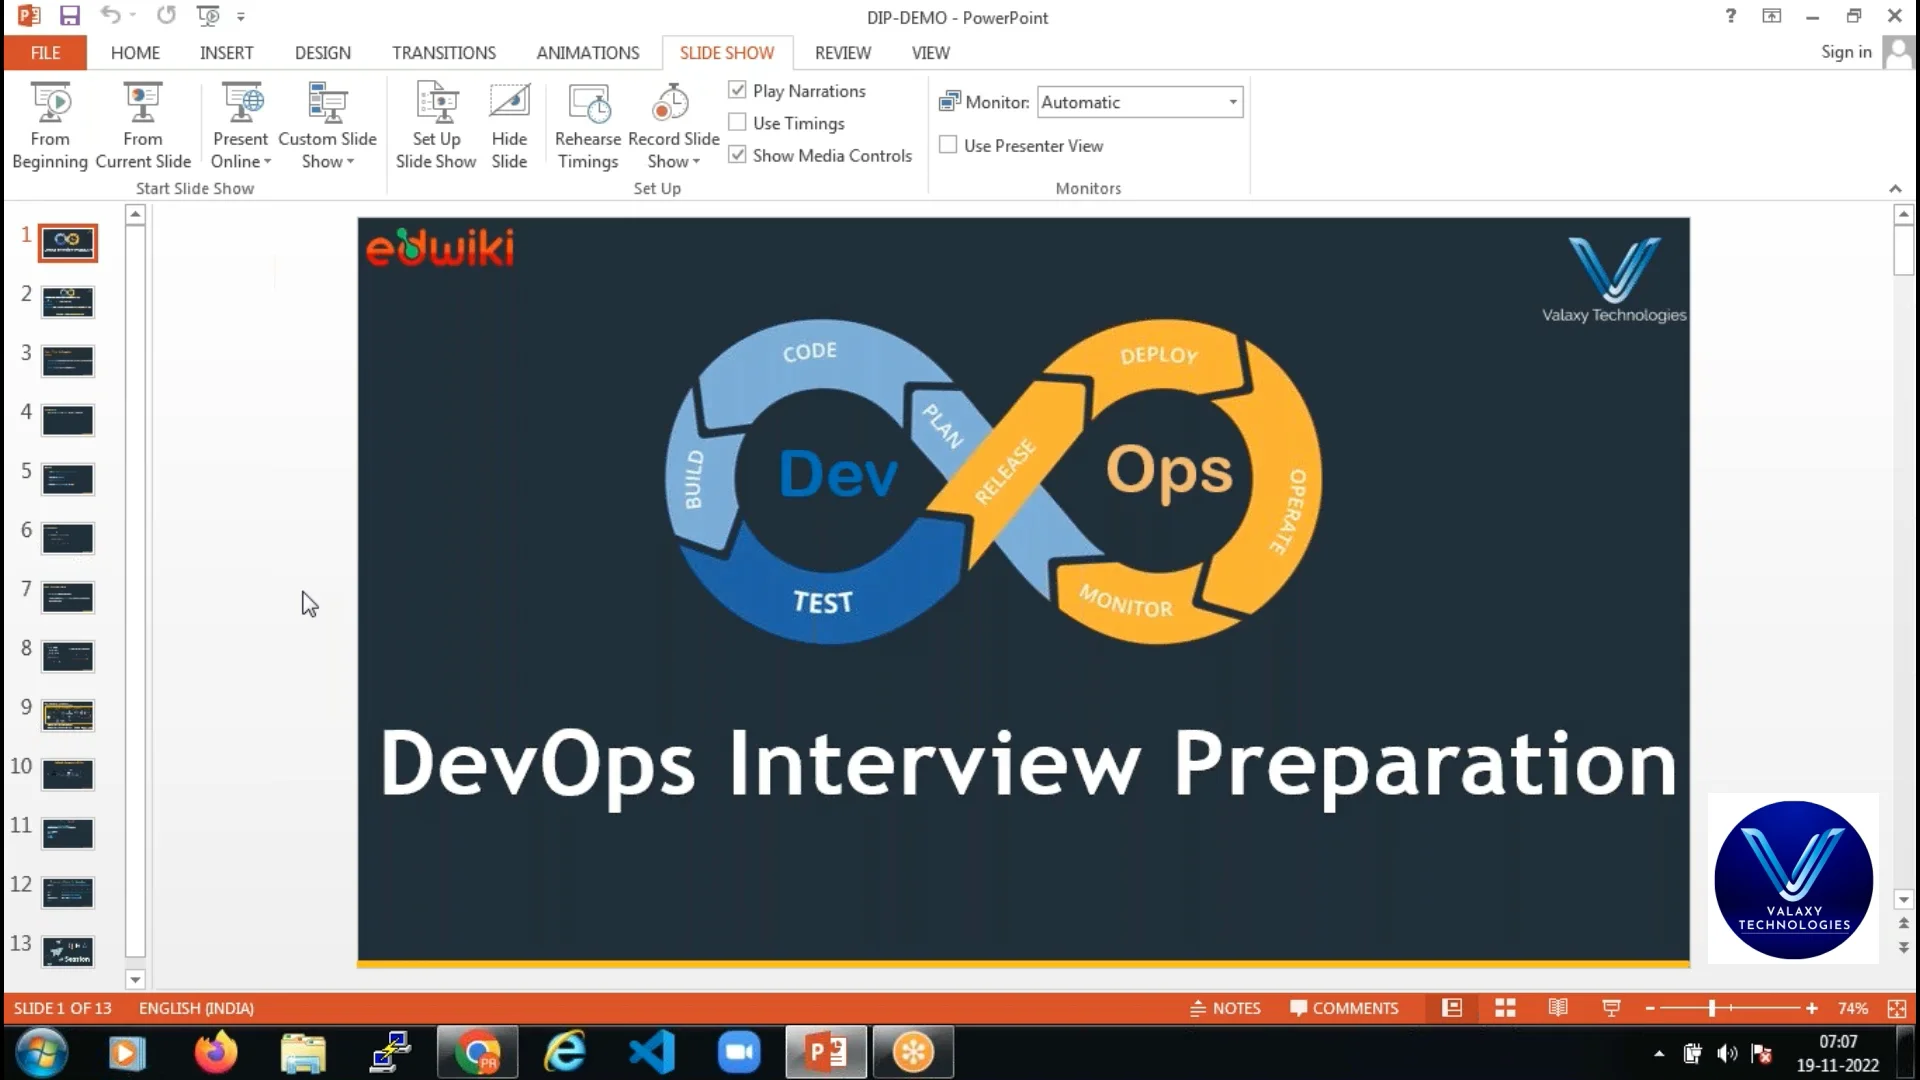Go to next slide double-arrow button
The width and height of the screenshot is (1920, 1080).
pyautogui.click(x=1903, y=947)
